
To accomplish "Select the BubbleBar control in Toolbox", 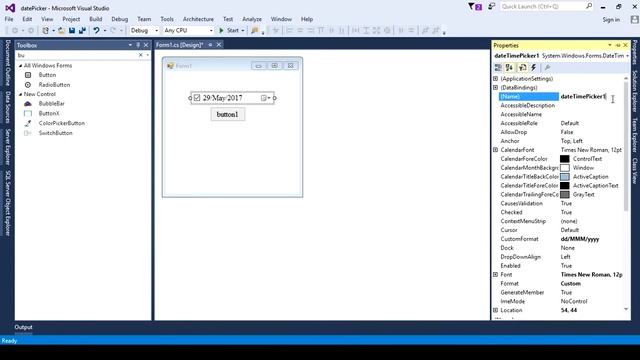I will tap(51, 104).
